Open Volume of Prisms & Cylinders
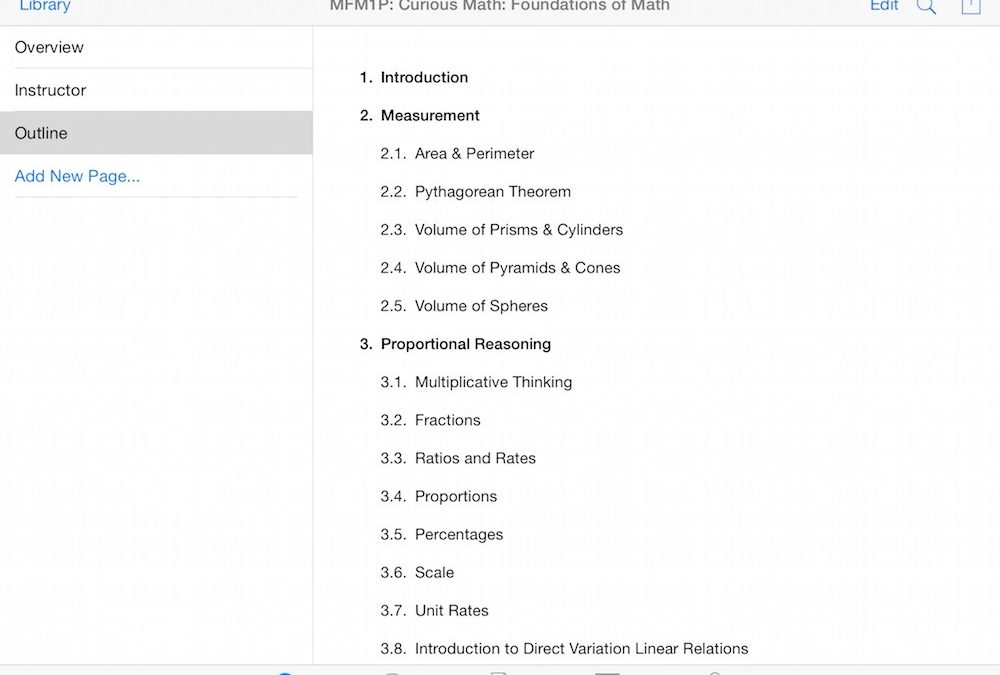 tap(519, 229)
